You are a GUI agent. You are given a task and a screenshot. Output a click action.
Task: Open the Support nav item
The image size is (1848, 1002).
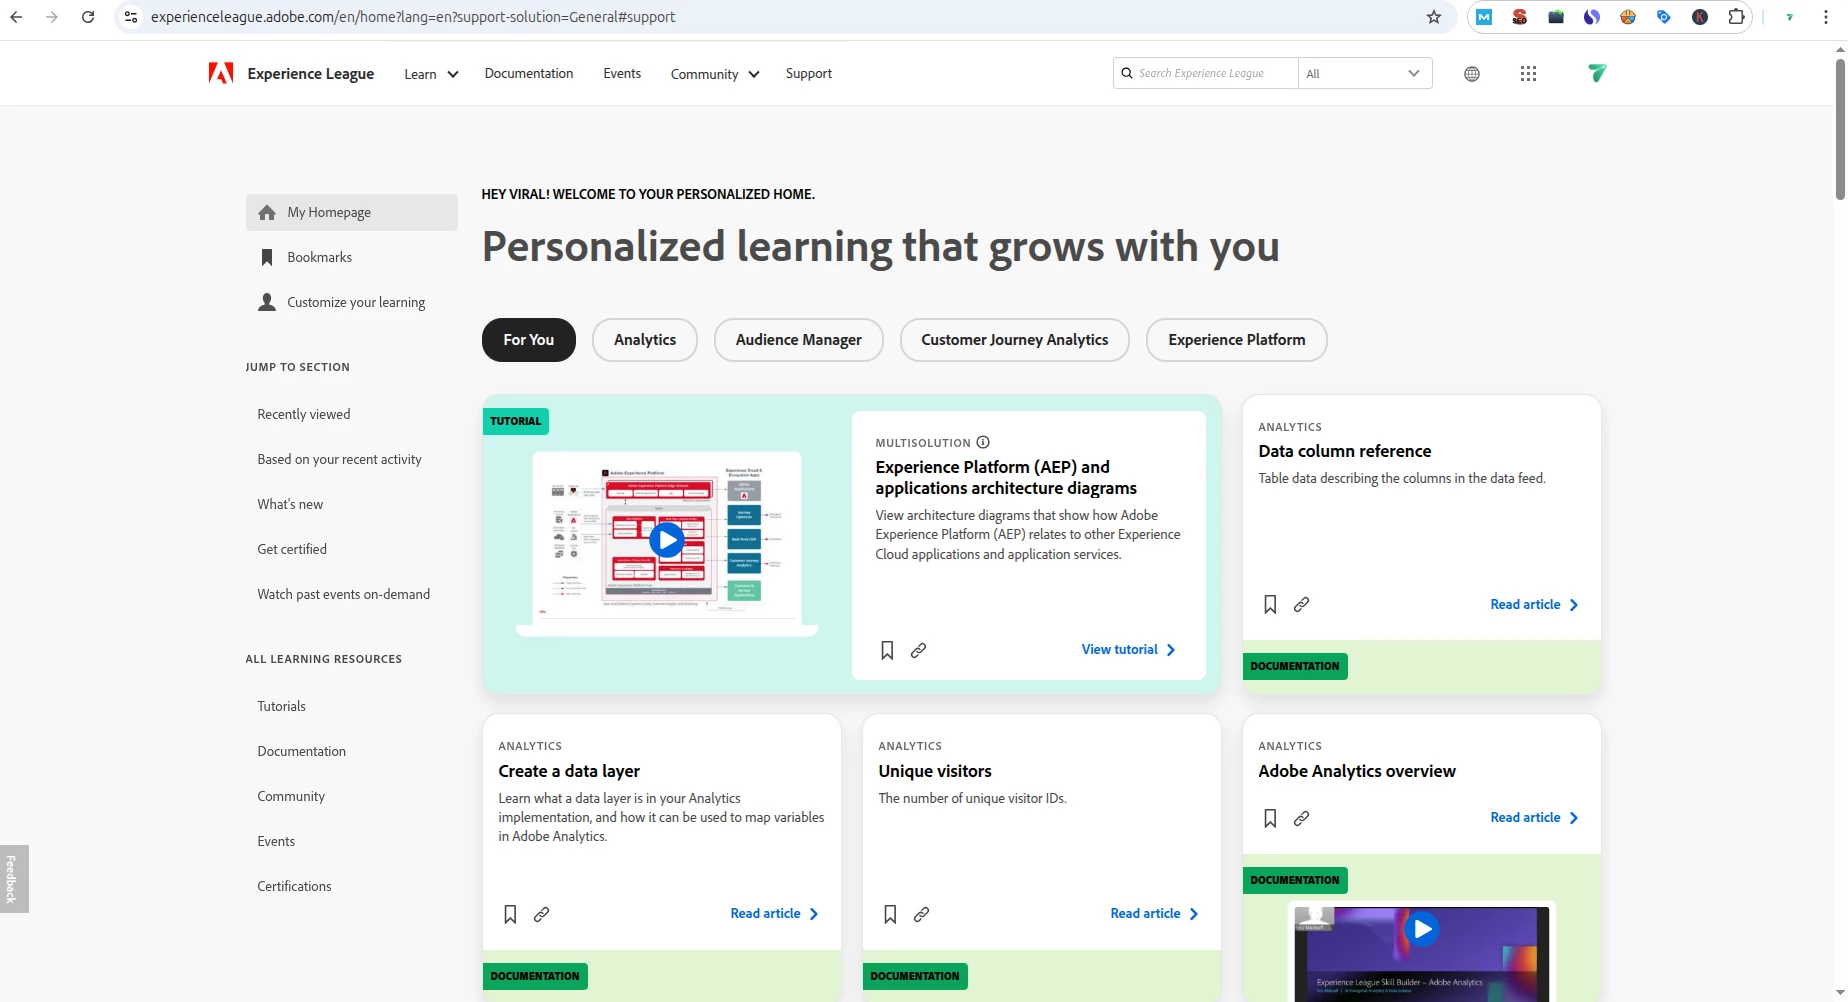click(808, 73)
